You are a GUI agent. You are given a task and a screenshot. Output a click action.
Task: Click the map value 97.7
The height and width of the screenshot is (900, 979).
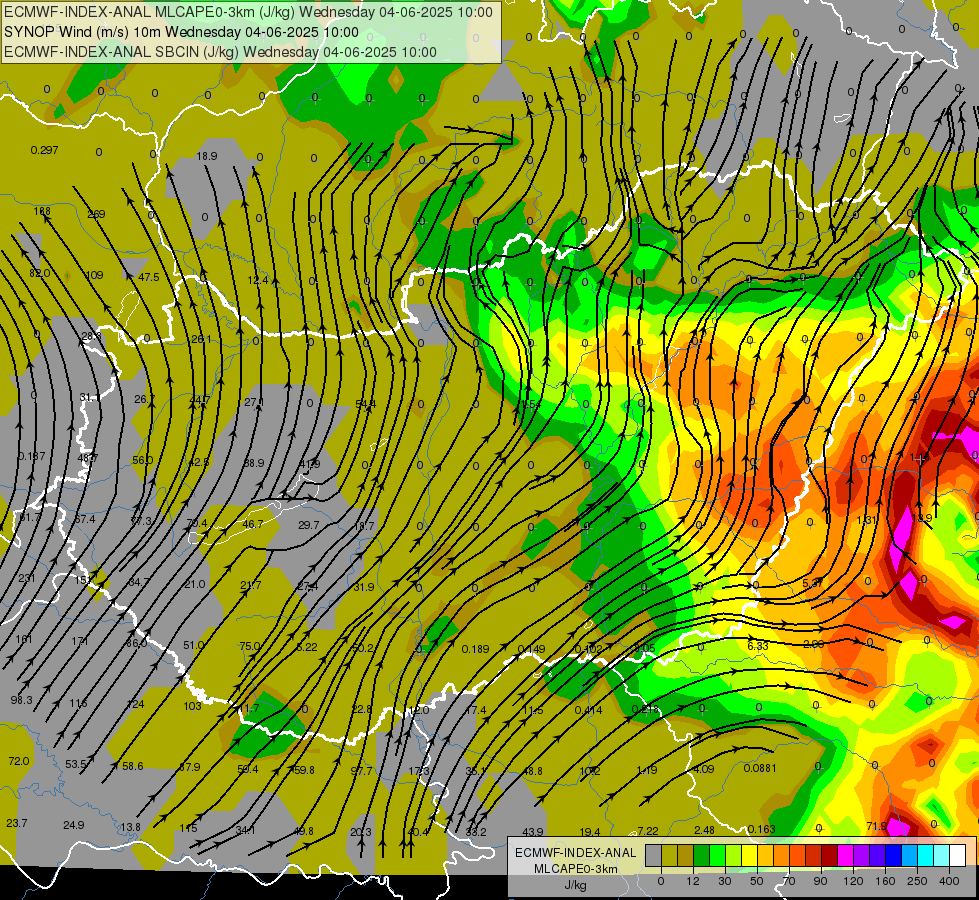[x=361, y=771]
